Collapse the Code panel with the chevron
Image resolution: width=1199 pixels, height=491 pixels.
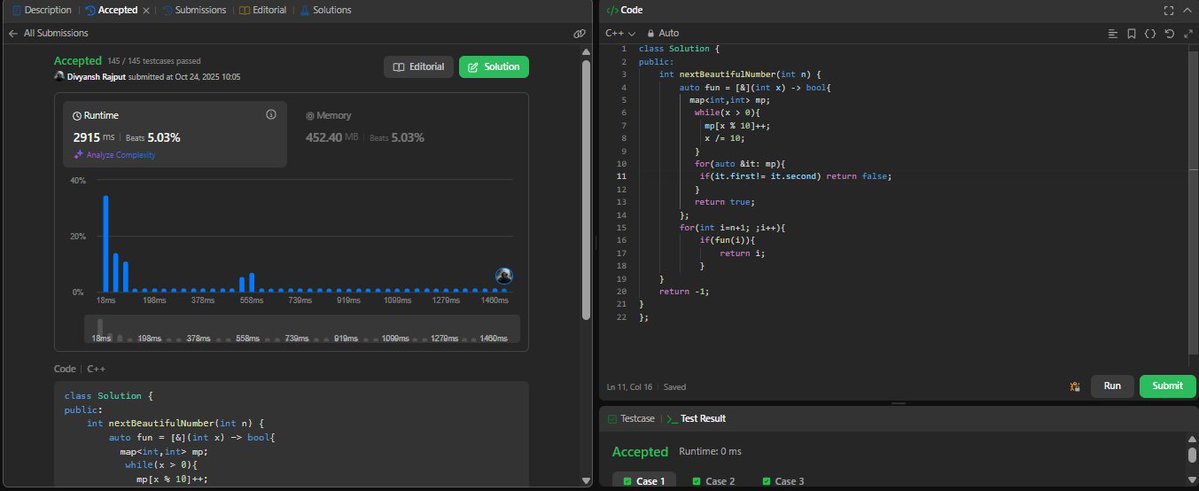(1187, 10)
